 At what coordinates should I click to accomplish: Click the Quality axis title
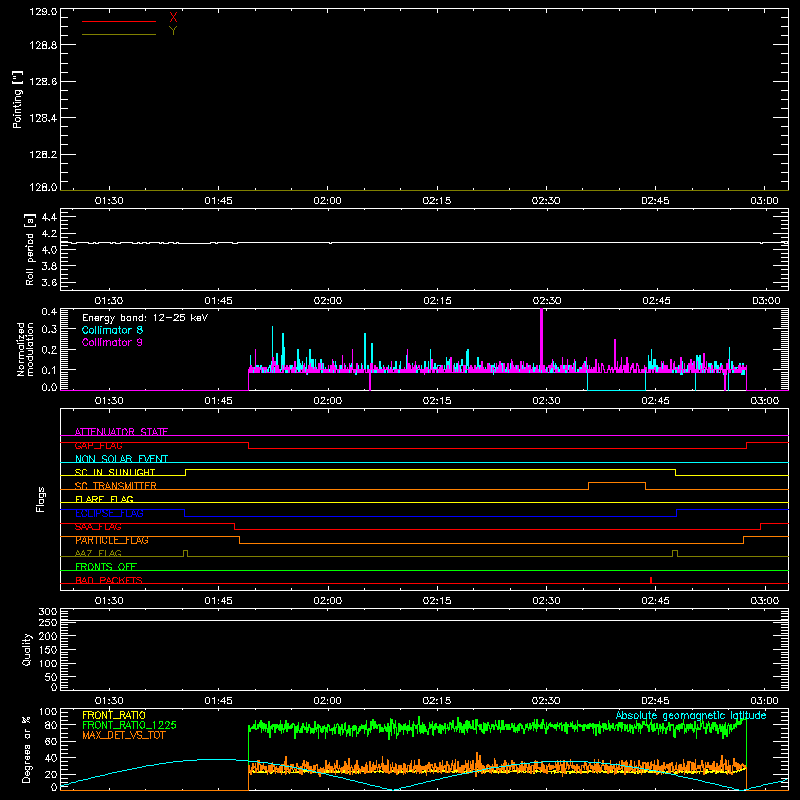coord(27,649)
